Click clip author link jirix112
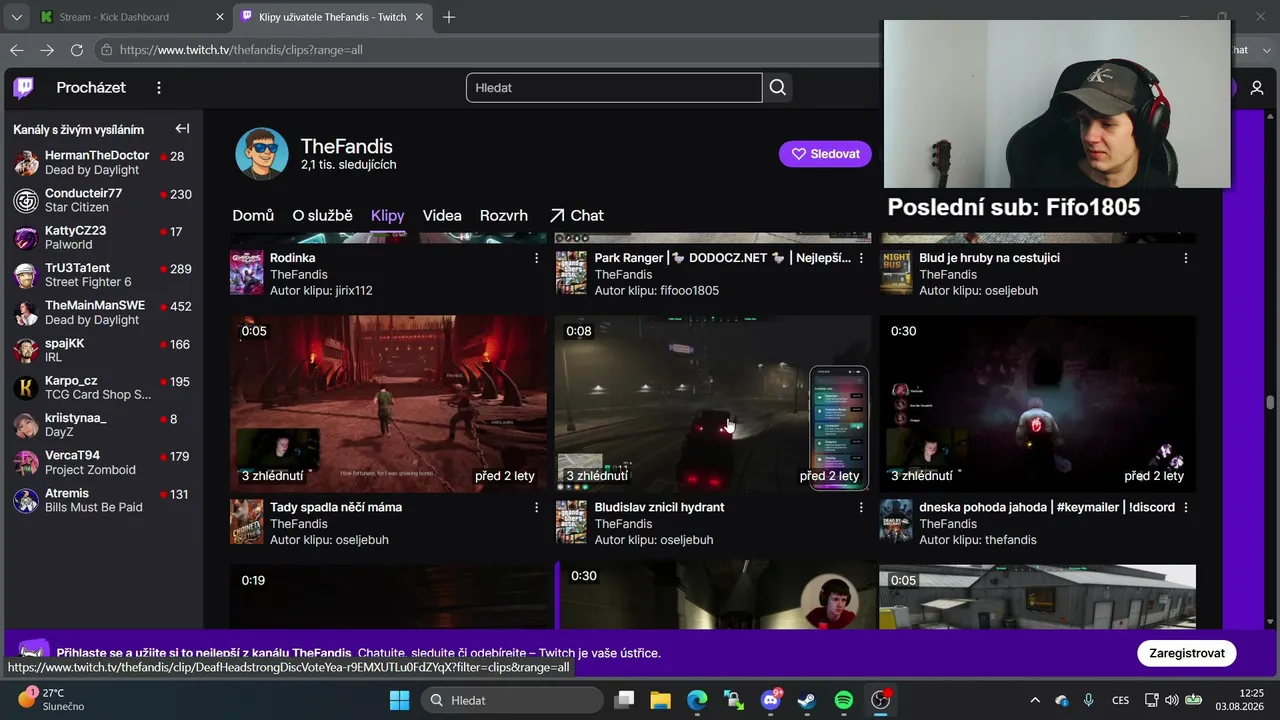Viewport: 1280px width, 720px height. [x=349, y=291]
